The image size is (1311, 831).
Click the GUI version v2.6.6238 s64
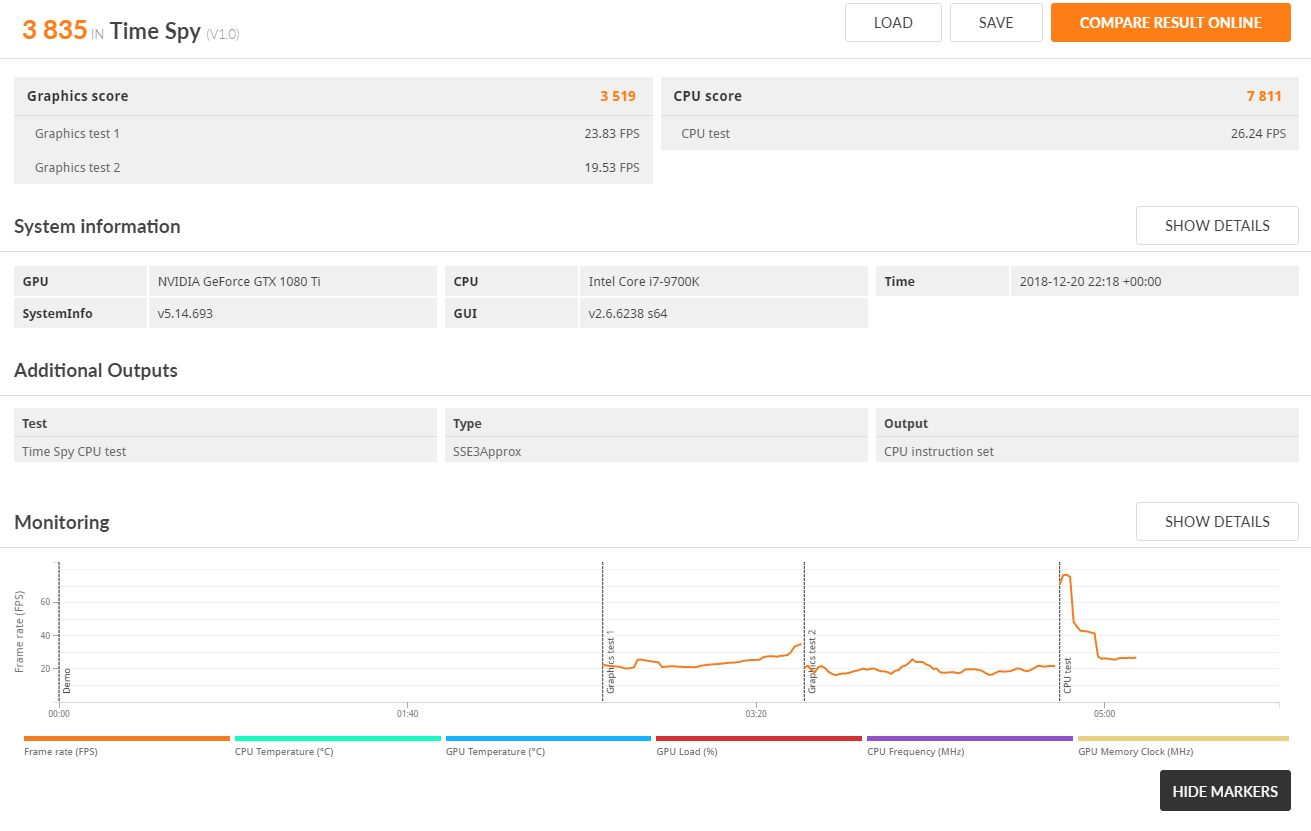(628, 313)
